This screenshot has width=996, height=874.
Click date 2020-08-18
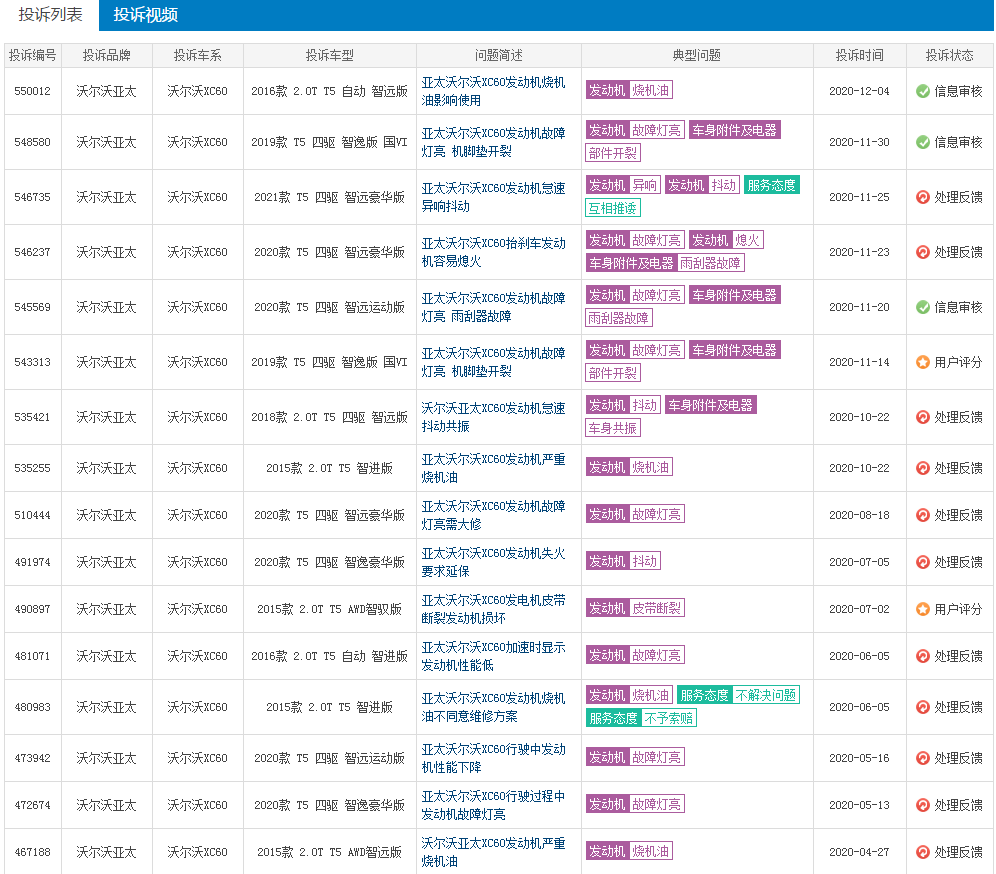859,515
